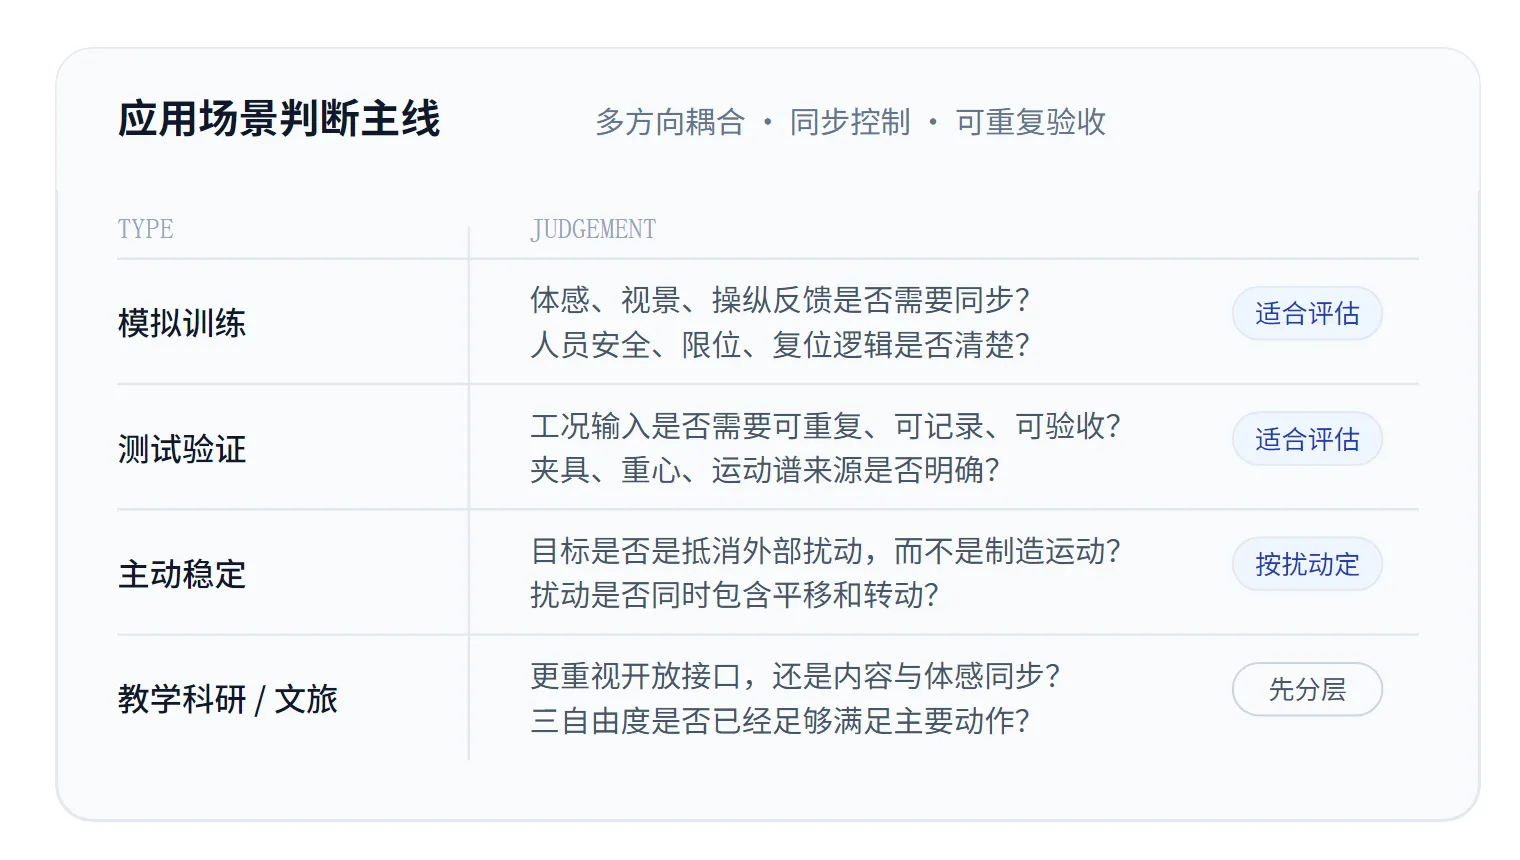Select the 先分层 badge
1520x860 pixels.
[x=1307, y=690]
